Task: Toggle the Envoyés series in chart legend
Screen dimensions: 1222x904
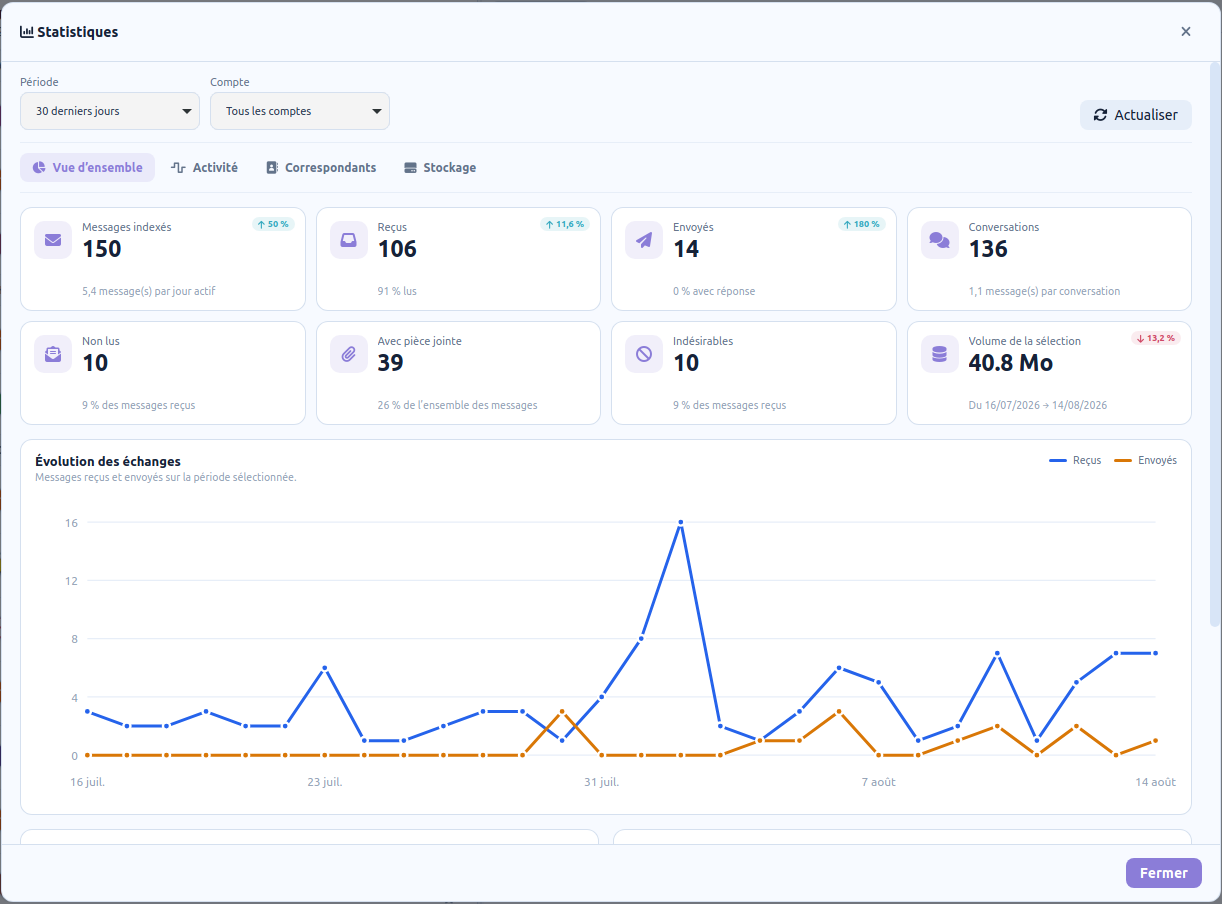Action: pyautogui.click(x=1145, y=460)
